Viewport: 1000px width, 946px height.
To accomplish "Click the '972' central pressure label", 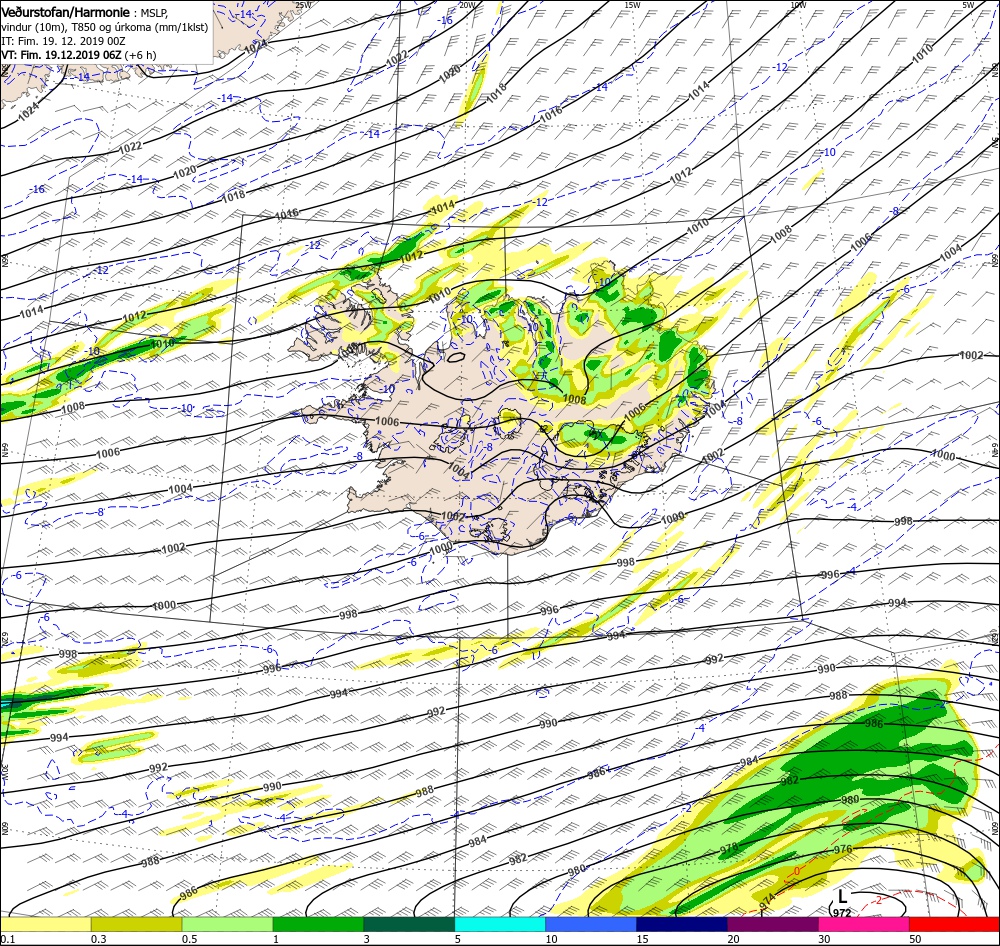I will click(842, 913).
